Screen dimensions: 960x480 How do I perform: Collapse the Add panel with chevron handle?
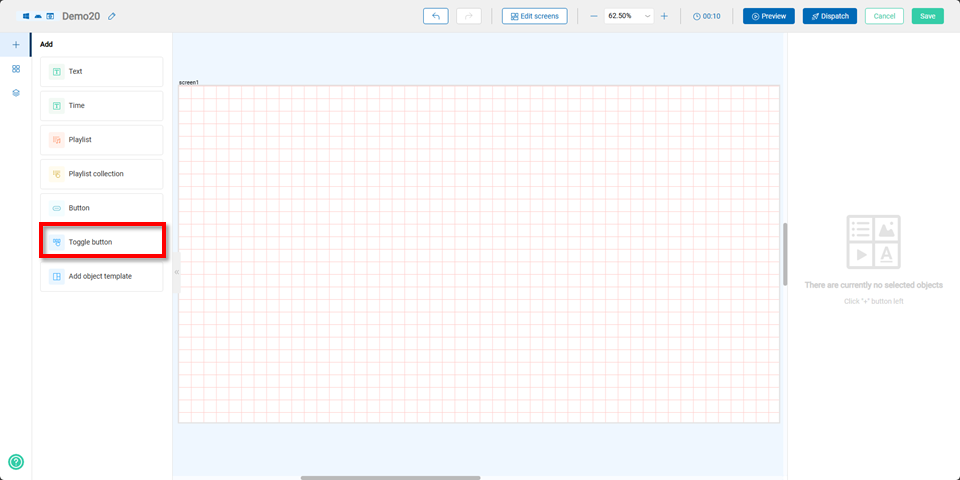[x=177, y=272]
